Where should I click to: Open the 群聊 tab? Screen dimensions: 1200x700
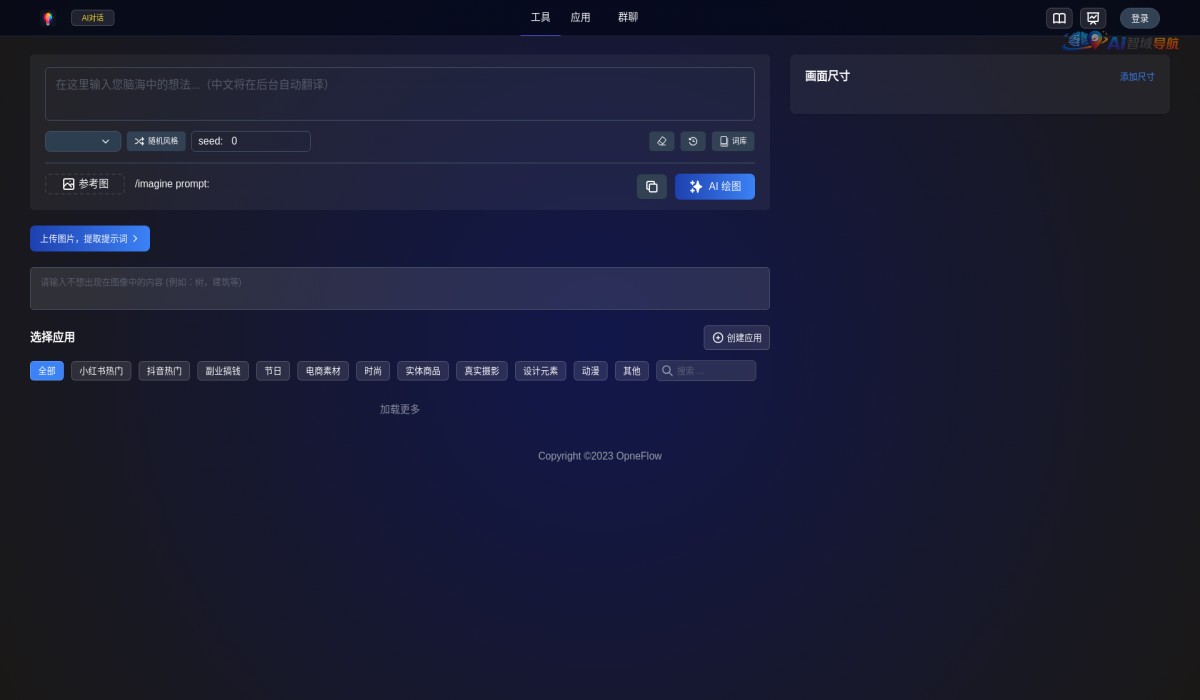[x=628, y=17]
